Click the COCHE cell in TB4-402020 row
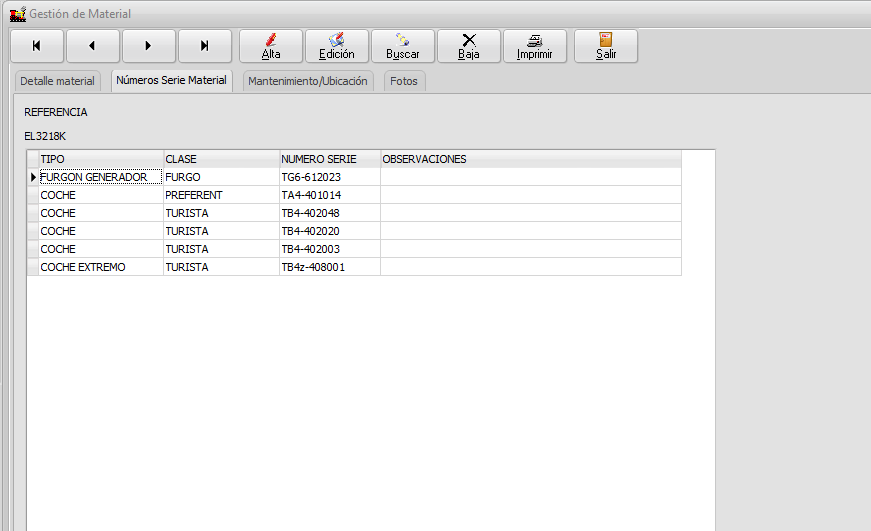Viewport: 871px width, 531px height. click(x=101, y=231)
